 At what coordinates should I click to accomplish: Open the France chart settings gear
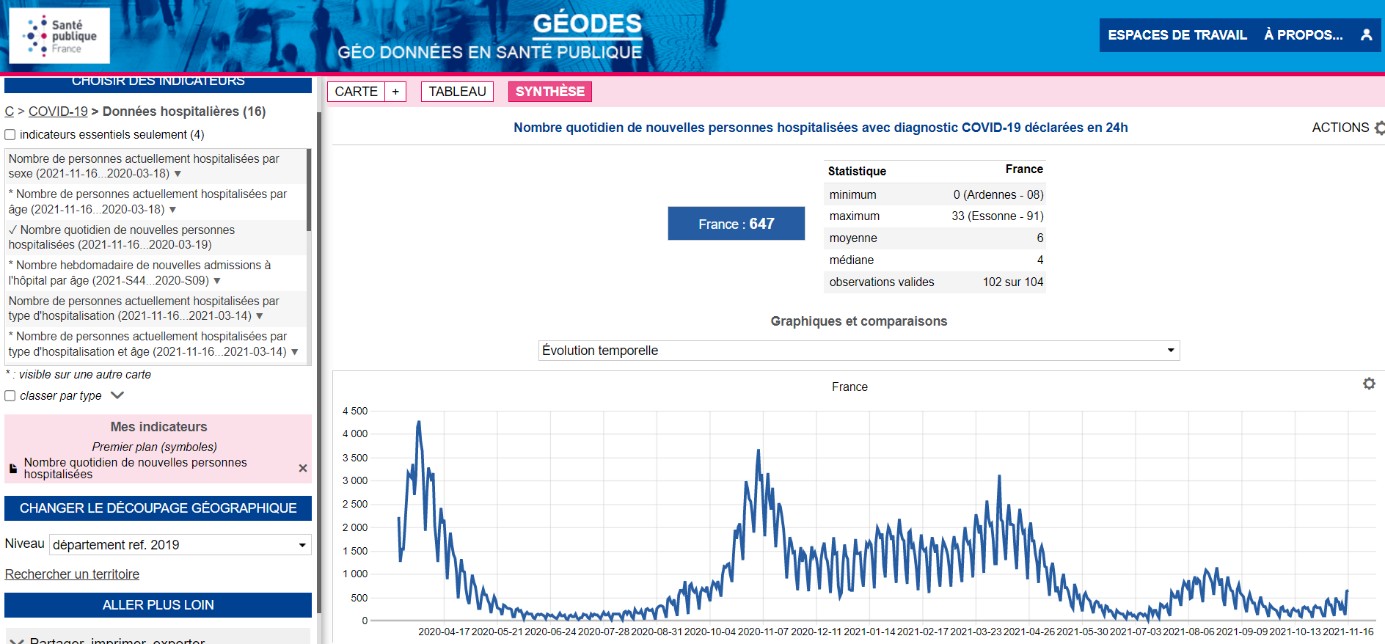coord(1369,384)
